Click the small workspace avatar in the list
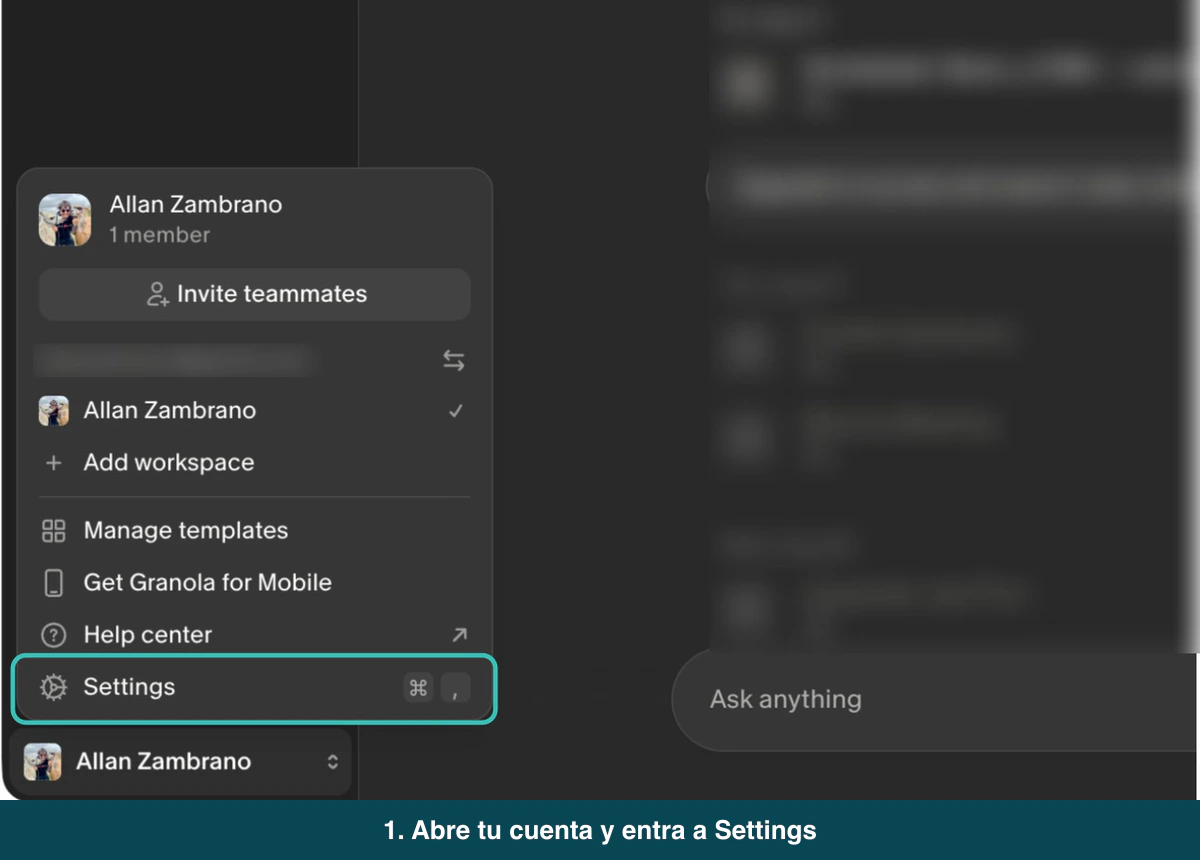 tap(53, 411)
